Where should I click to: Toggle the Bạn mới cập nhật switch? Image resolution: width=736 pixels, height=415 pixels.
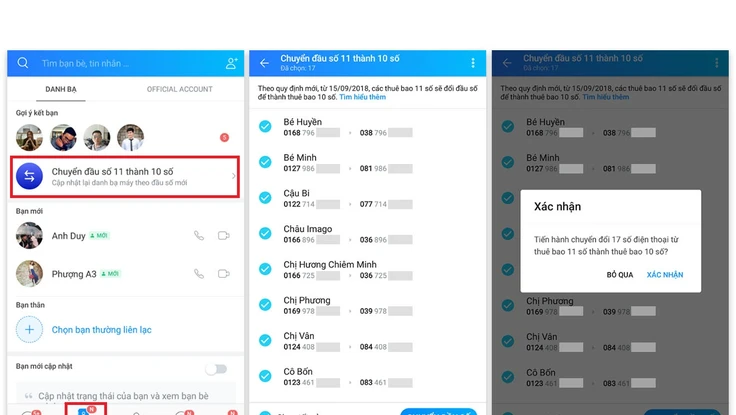(x=216, y=369)
